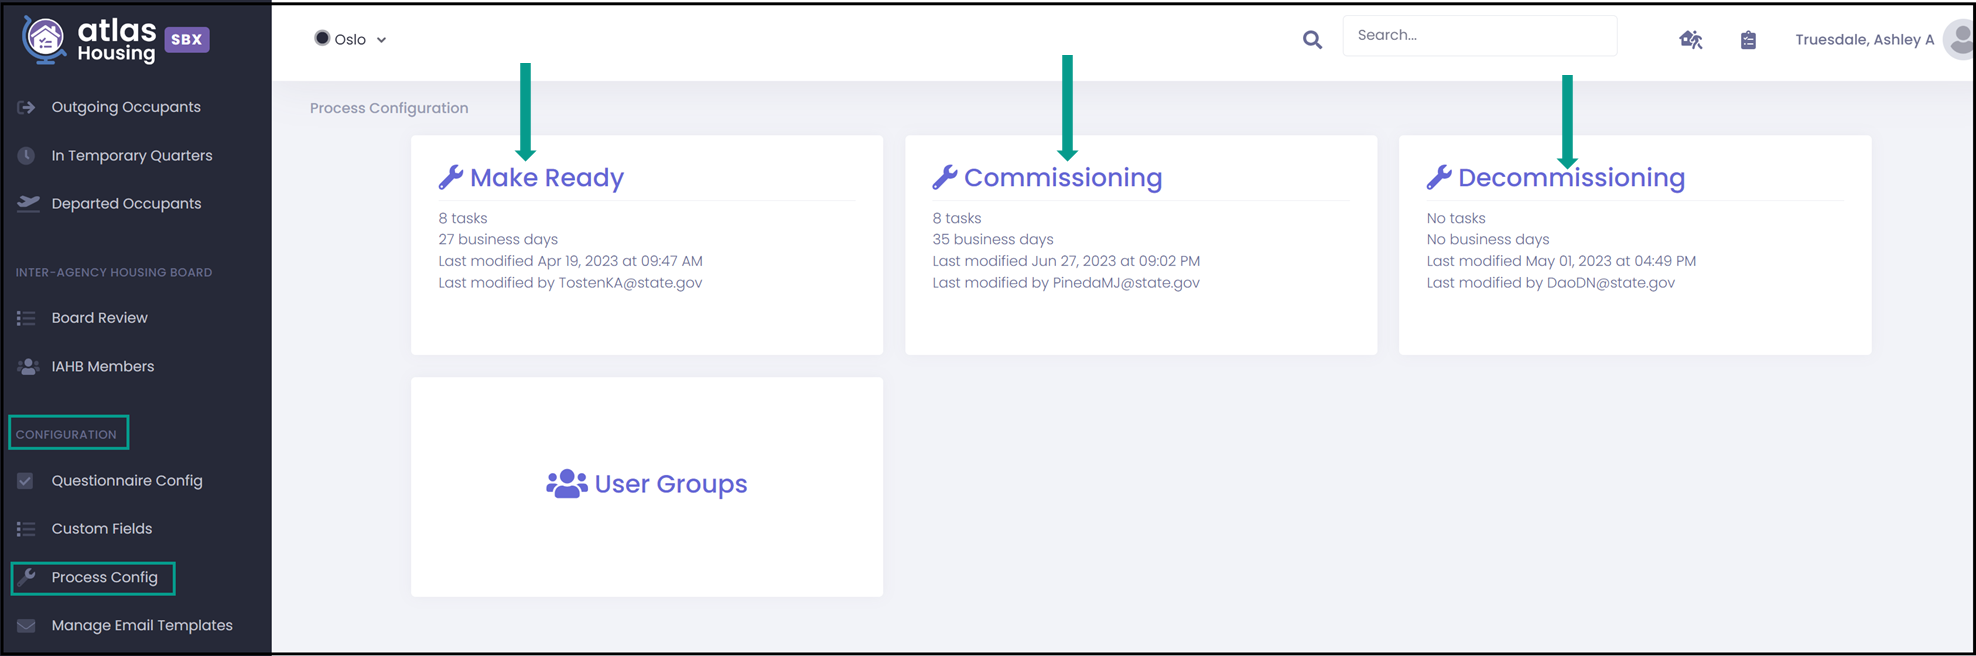Click the INTER-AGENCY HOUSING BOARD section label

[x=114, y=272]
